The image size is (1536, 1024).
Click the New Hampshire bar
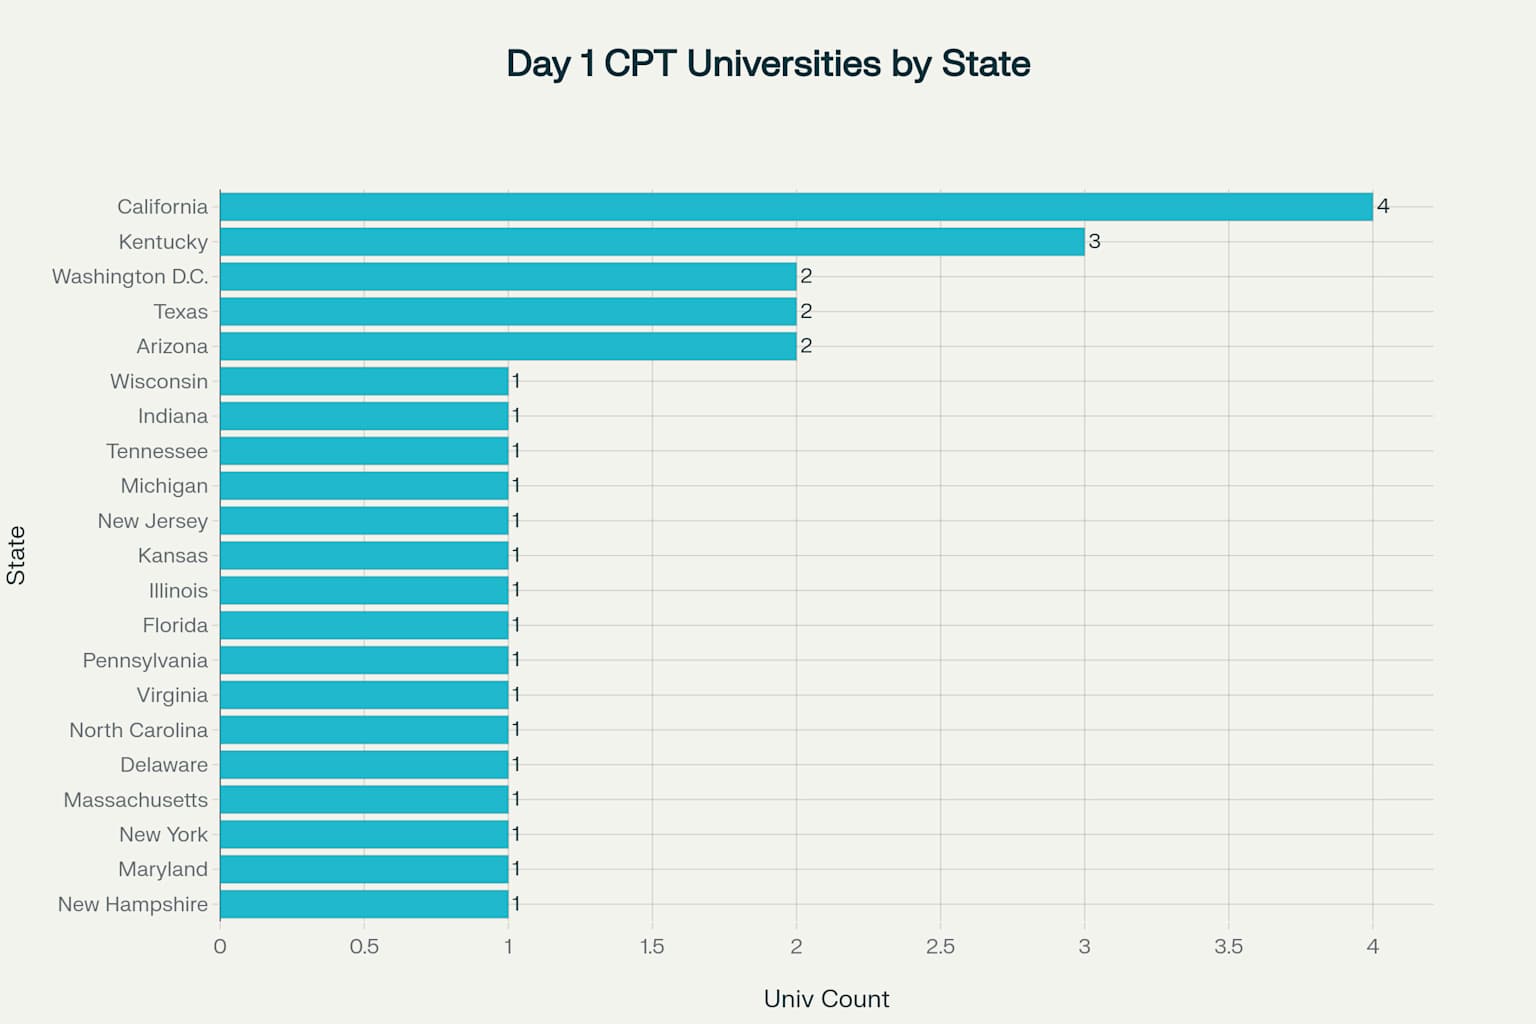[x=364, y=904]
